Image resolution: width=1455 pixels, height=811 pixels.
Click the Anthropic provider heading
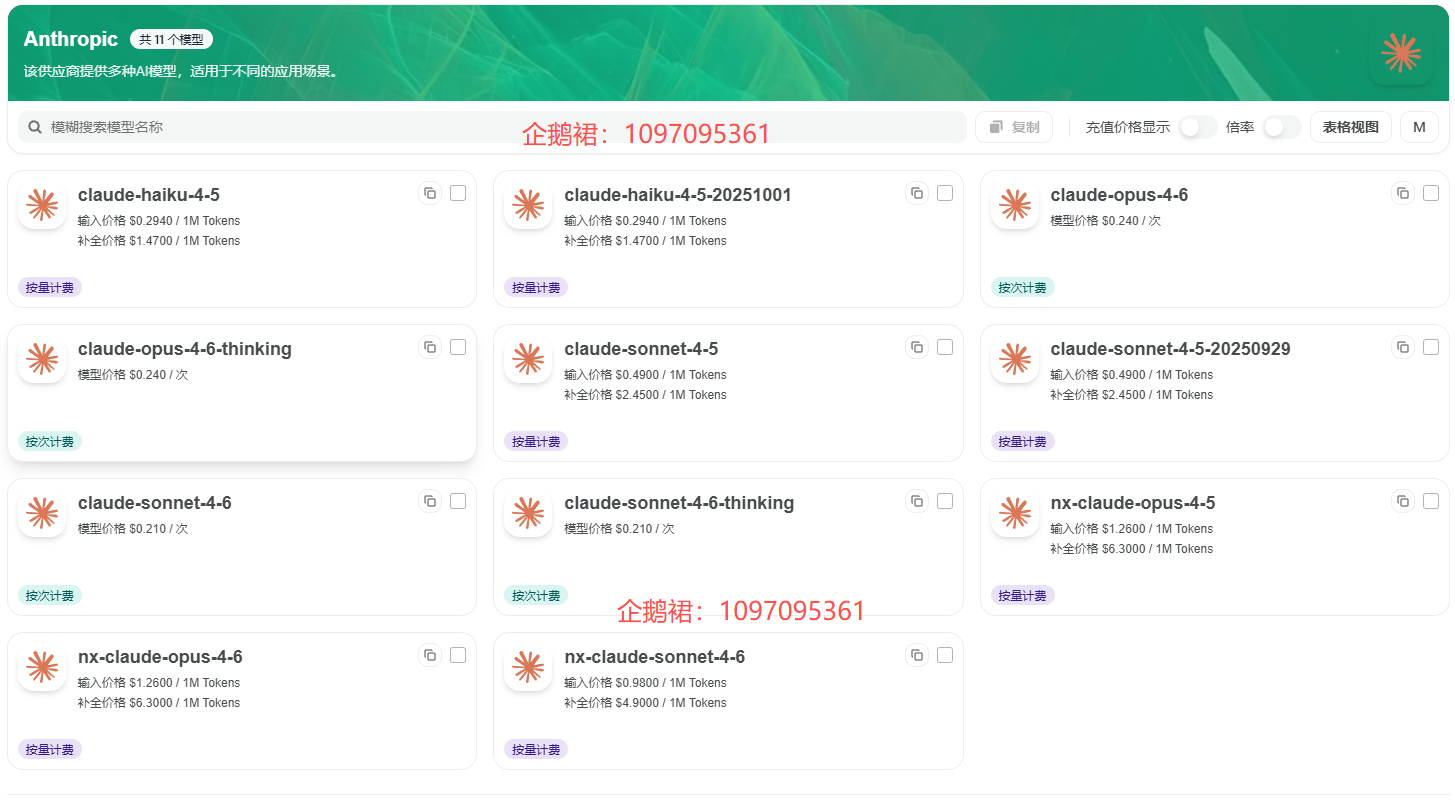[x=71, y=40]
